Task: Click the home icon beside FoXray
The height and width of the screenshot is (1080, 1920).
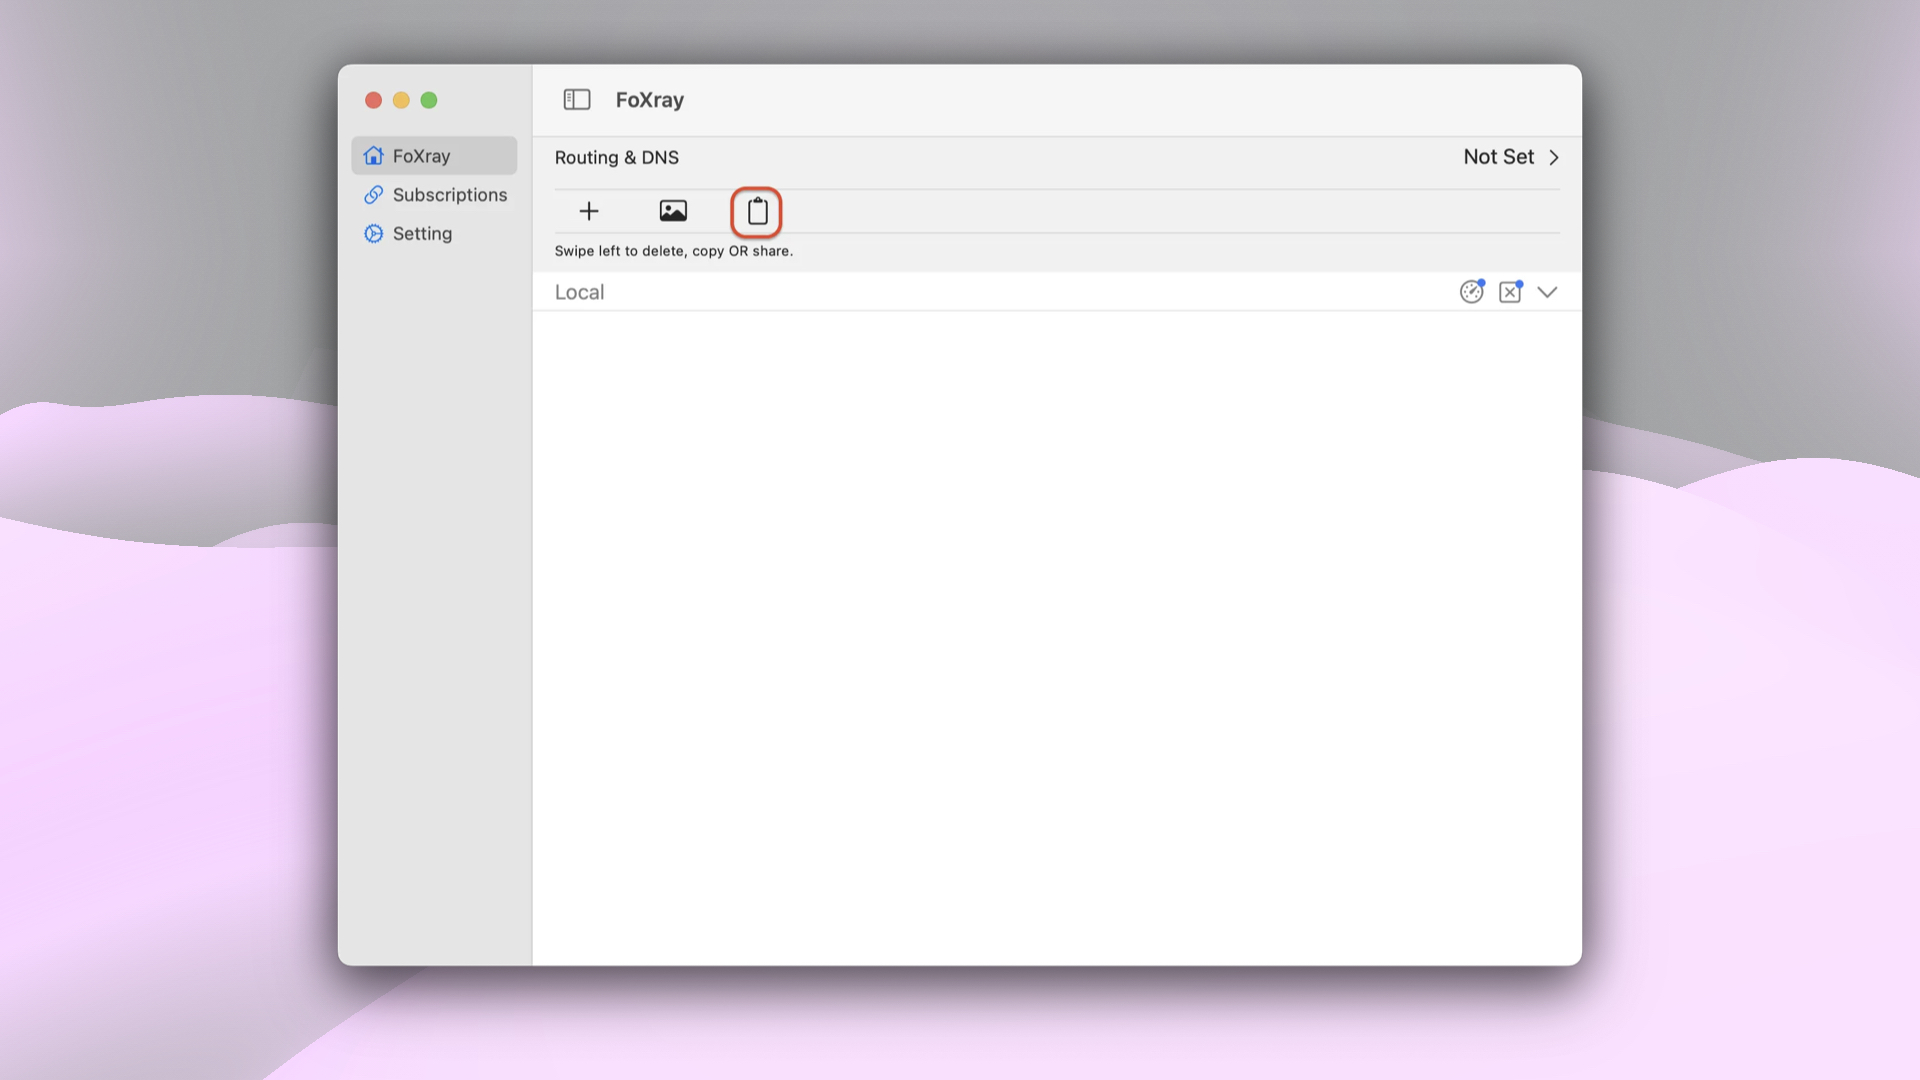Action: tap(373, 155)
